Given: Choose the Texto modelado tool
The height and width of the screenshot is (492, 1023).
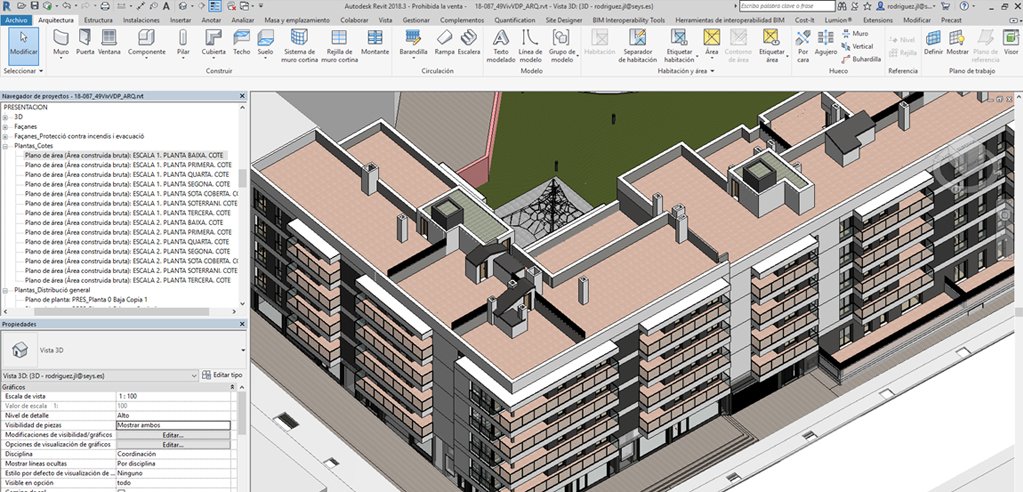Looking at the screenshot, I should pyautogui.click(x=500, y=46).
